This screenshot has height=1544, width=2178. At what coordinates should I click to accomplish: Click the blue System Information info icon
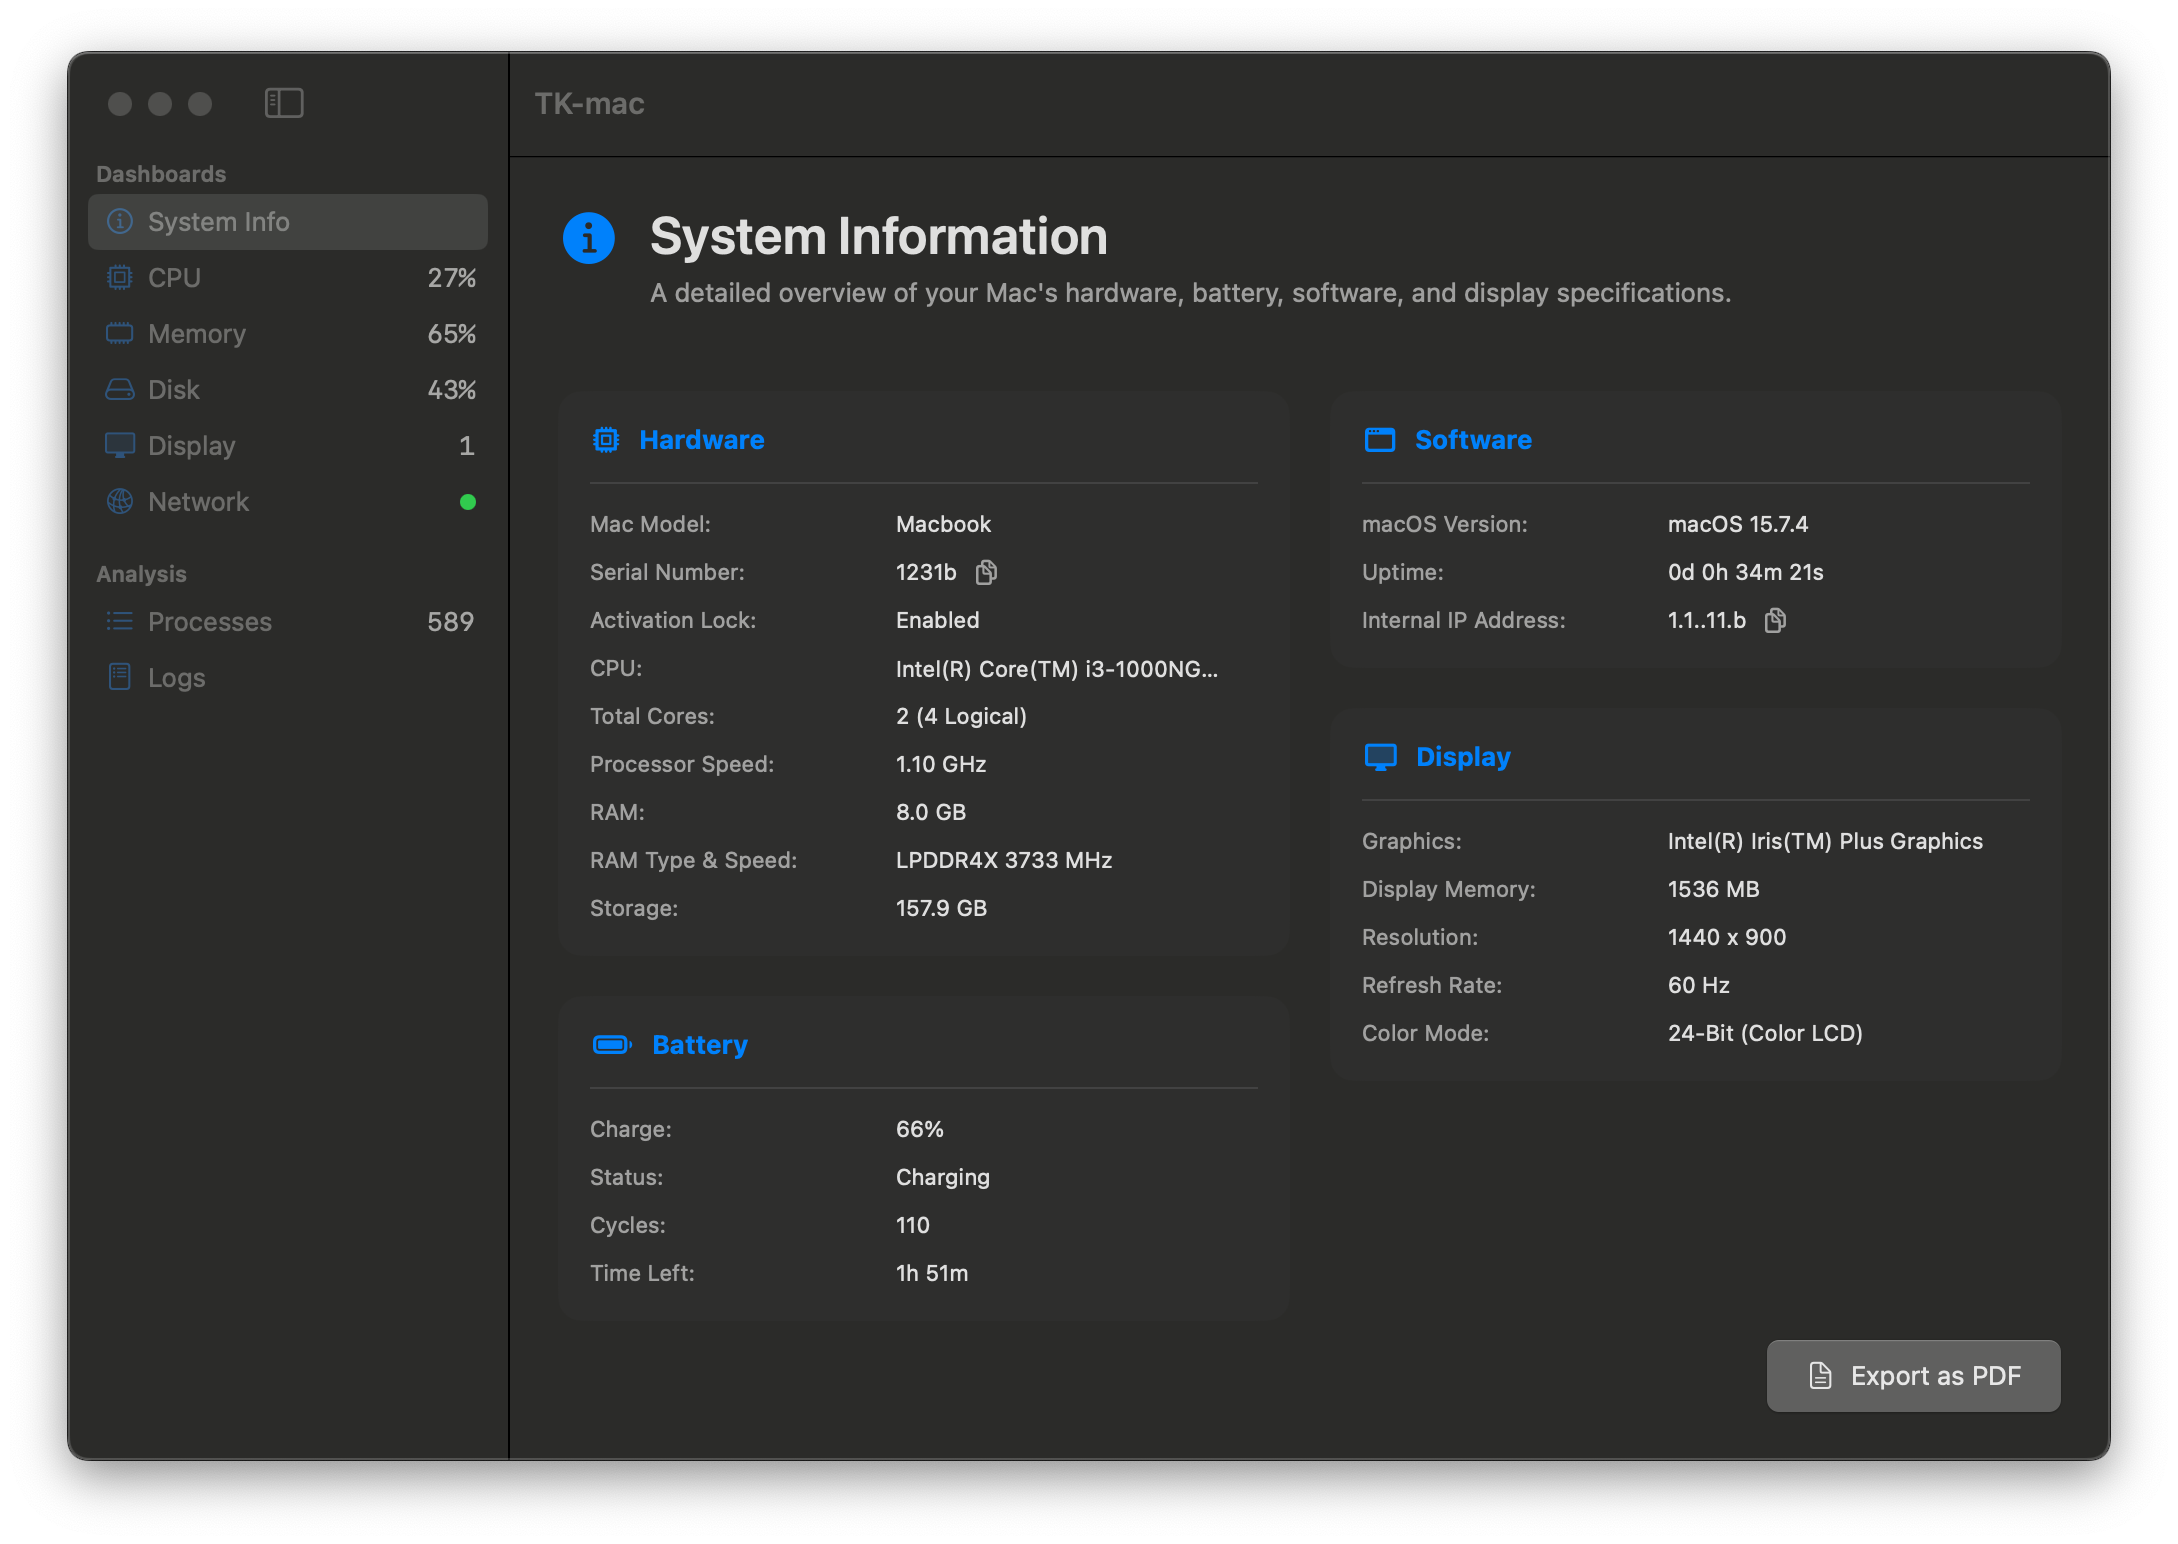(x=589, y=237)
